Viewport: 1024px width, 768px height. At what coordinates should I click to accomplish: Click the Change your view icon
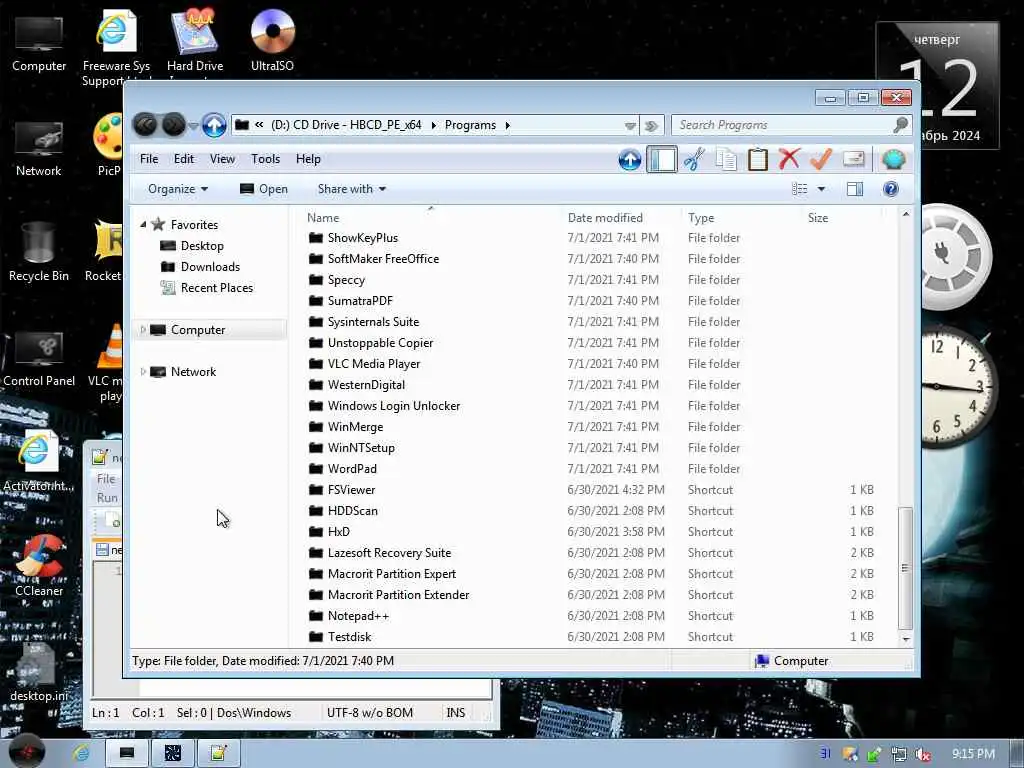[799, 189]
